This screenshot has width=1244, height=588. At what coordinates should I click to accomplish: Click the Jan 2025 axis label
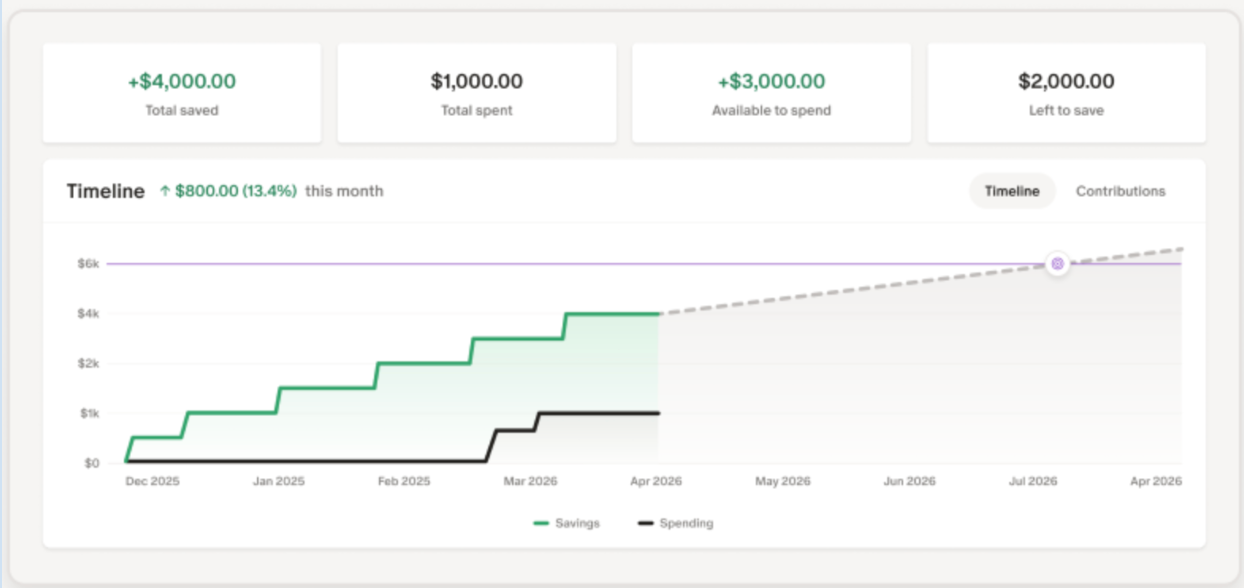(278, 481)
